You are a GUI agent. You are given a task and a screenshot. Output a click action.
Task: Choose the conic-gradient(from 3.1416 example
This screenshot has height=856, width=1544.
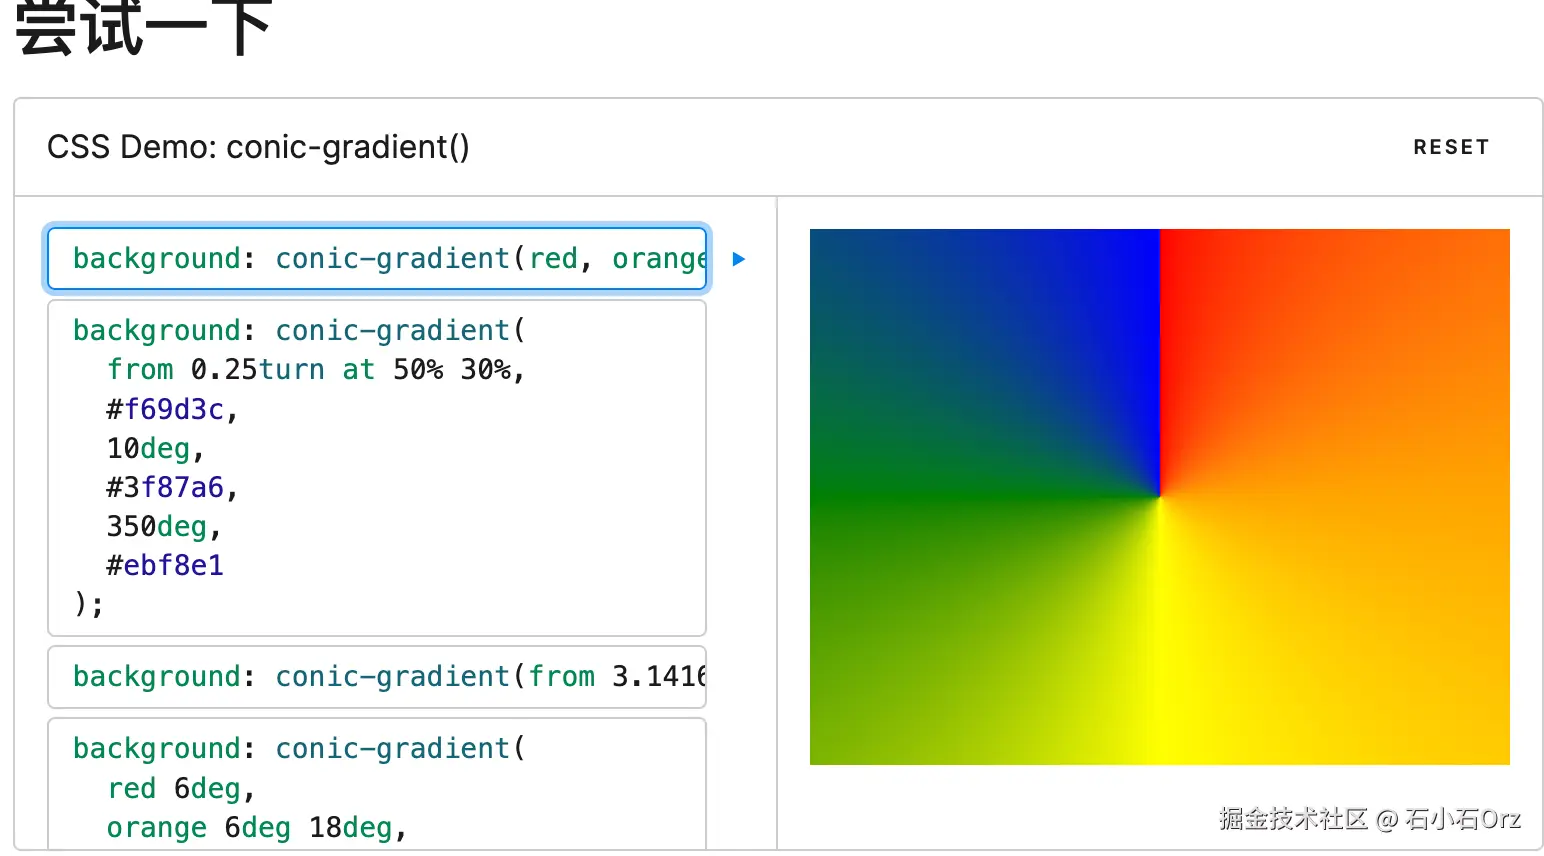click(x=378, y=677)
